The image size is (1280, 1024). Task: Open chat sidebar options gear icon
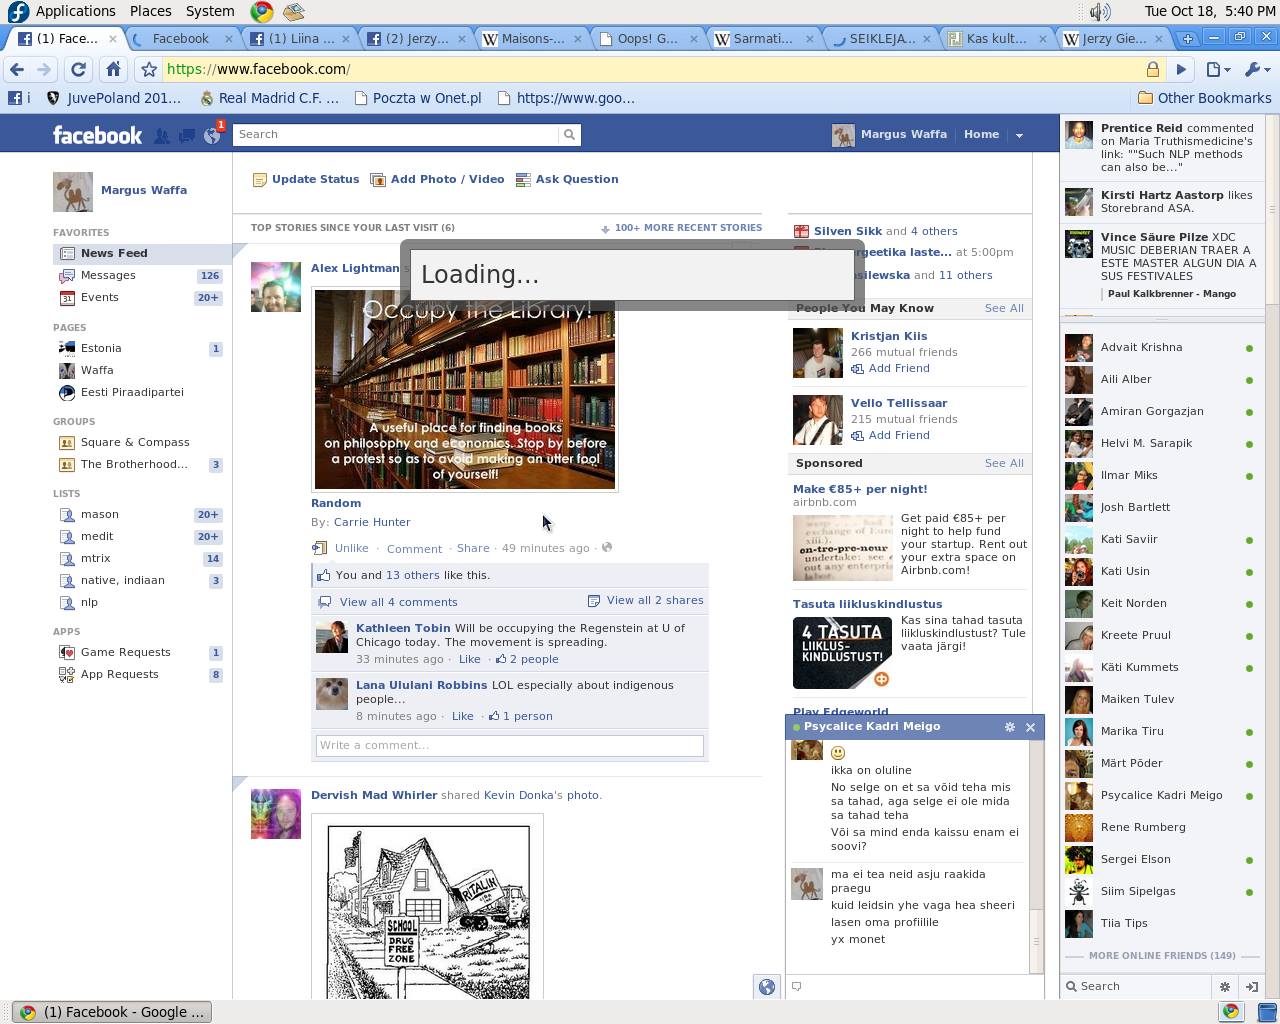pos(1224,986)
